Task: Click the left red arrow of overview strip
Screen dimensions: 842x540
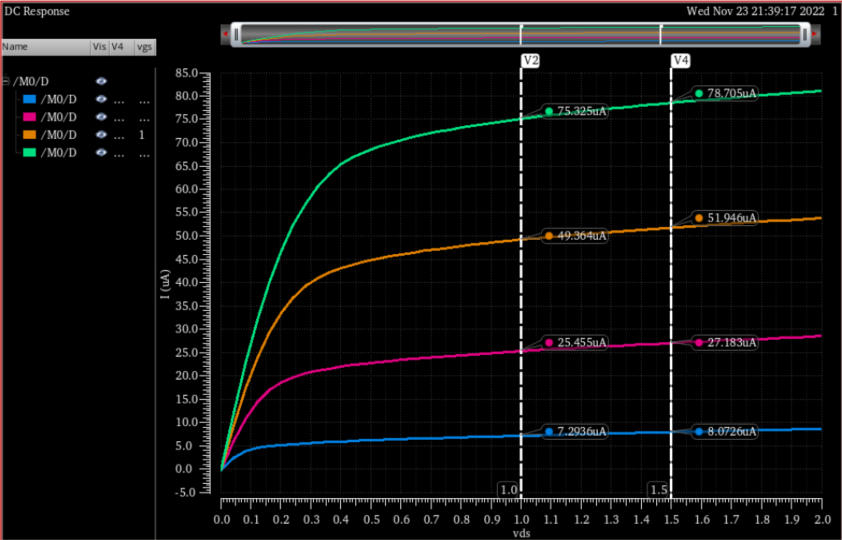Action: [x=226, y=35]
